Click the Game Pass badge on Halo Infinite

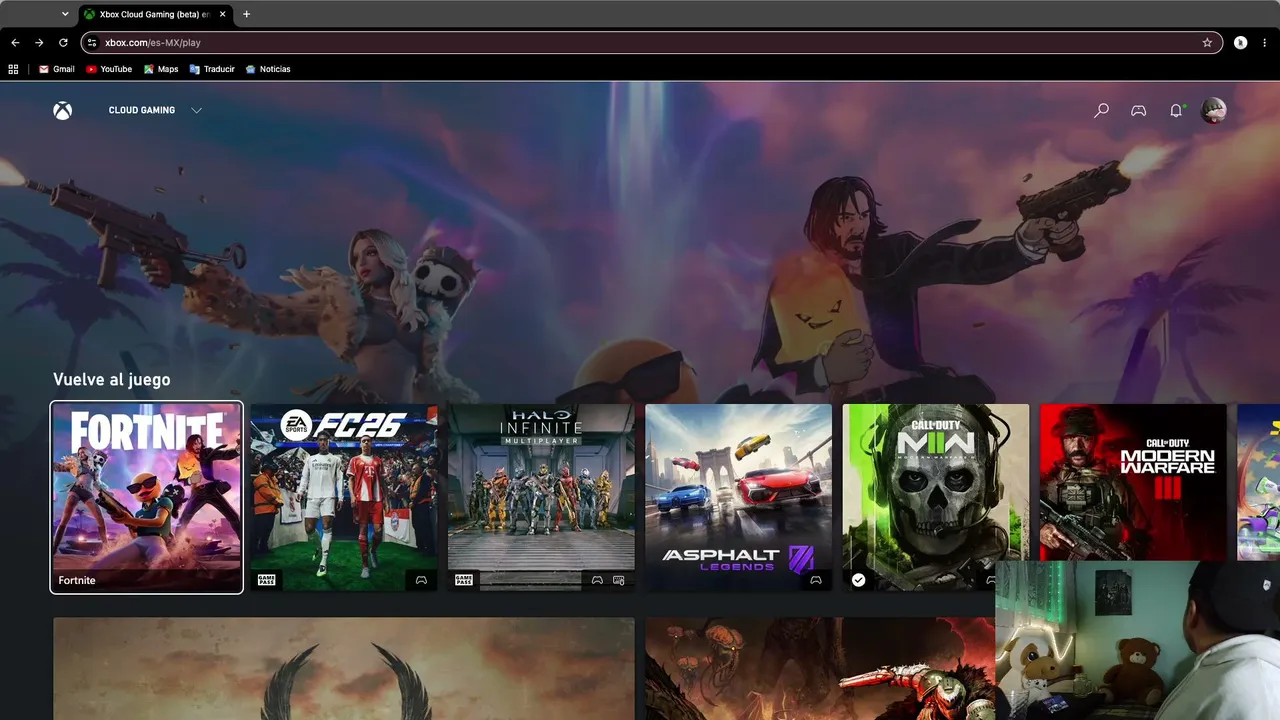coord(464,579)
